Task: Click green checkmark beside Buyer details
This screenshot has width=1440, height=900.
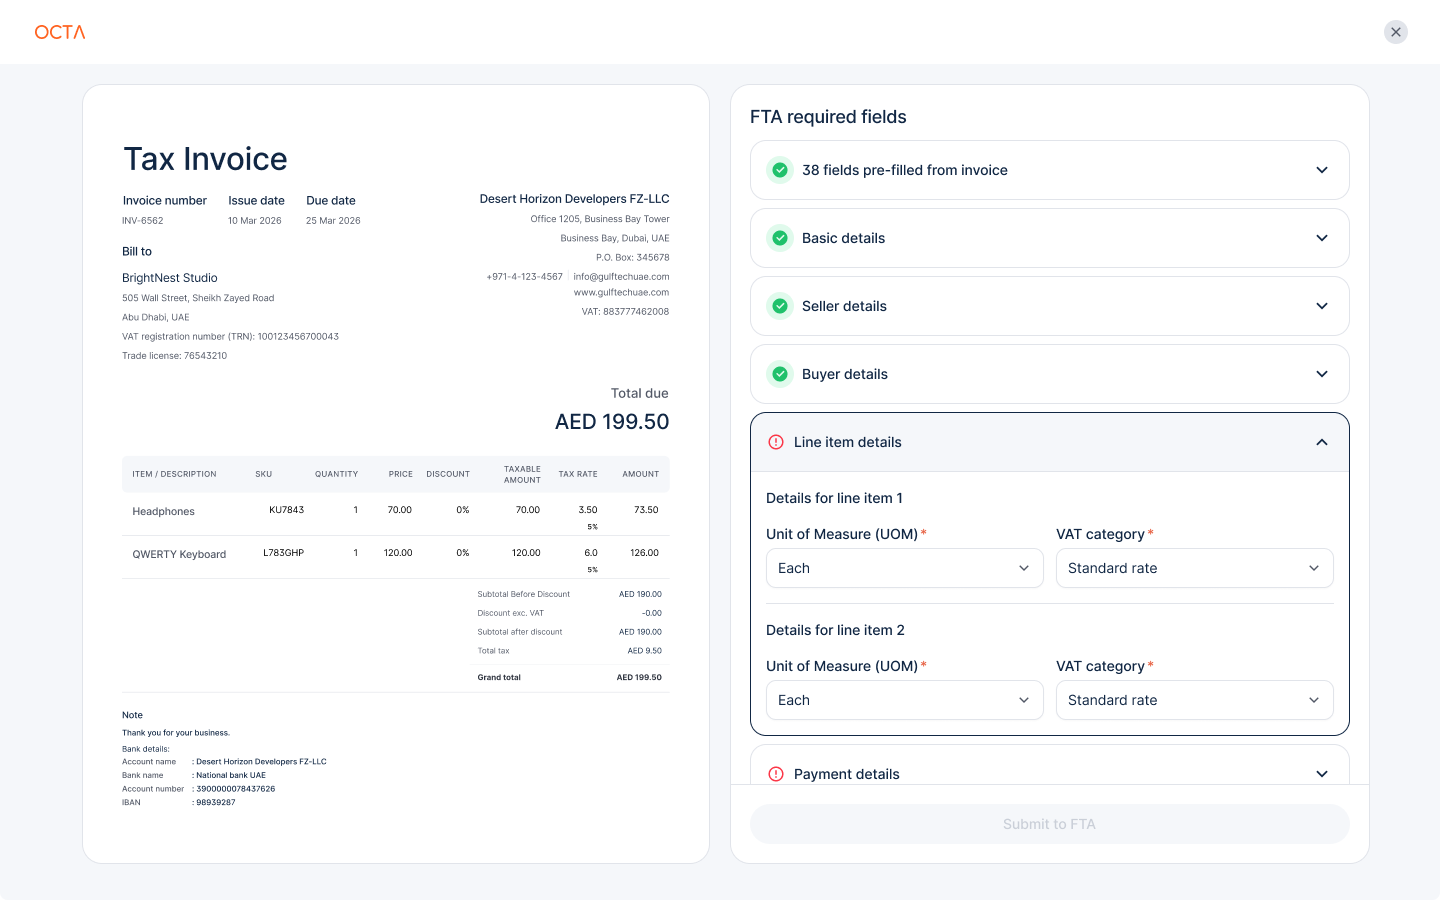Action: (780, 374)
